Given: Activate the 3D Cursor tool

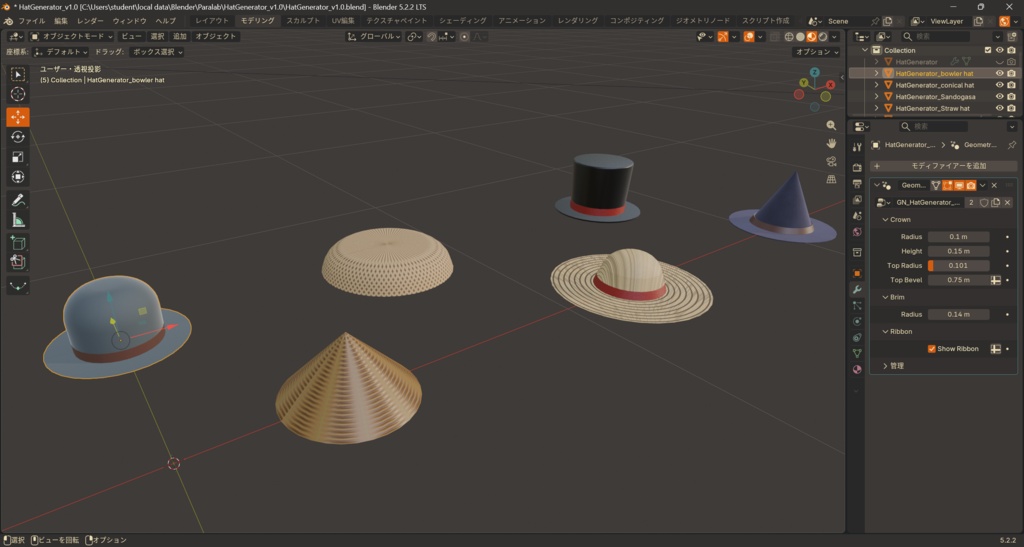Looking at the screenshot, I should (x=18, y=94).
